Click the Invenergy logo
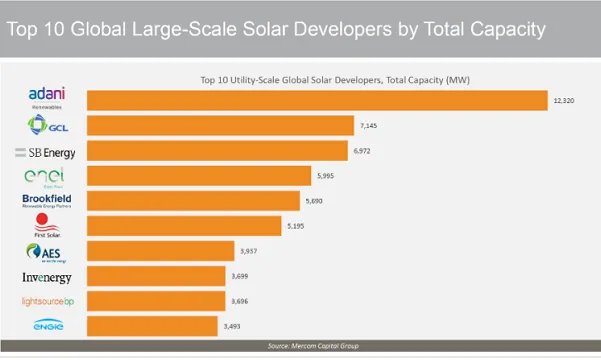 (47, 277)
